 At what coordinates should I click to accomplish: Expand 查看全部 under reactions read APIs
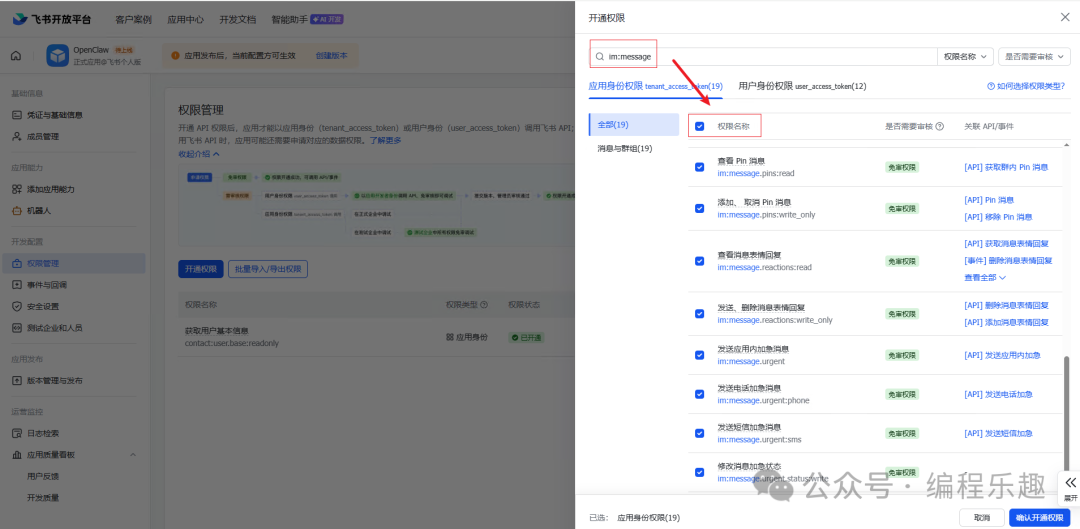point(985,278)
